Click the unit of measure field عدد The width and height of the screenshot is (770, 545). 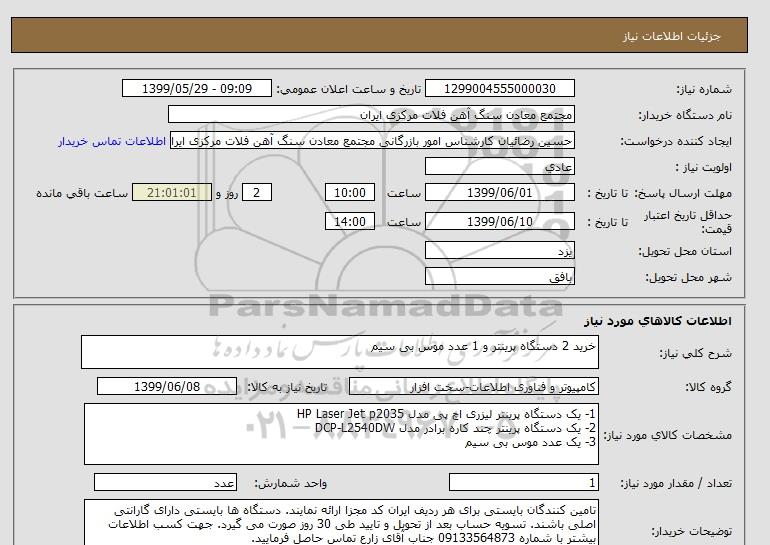coord(165,483)
